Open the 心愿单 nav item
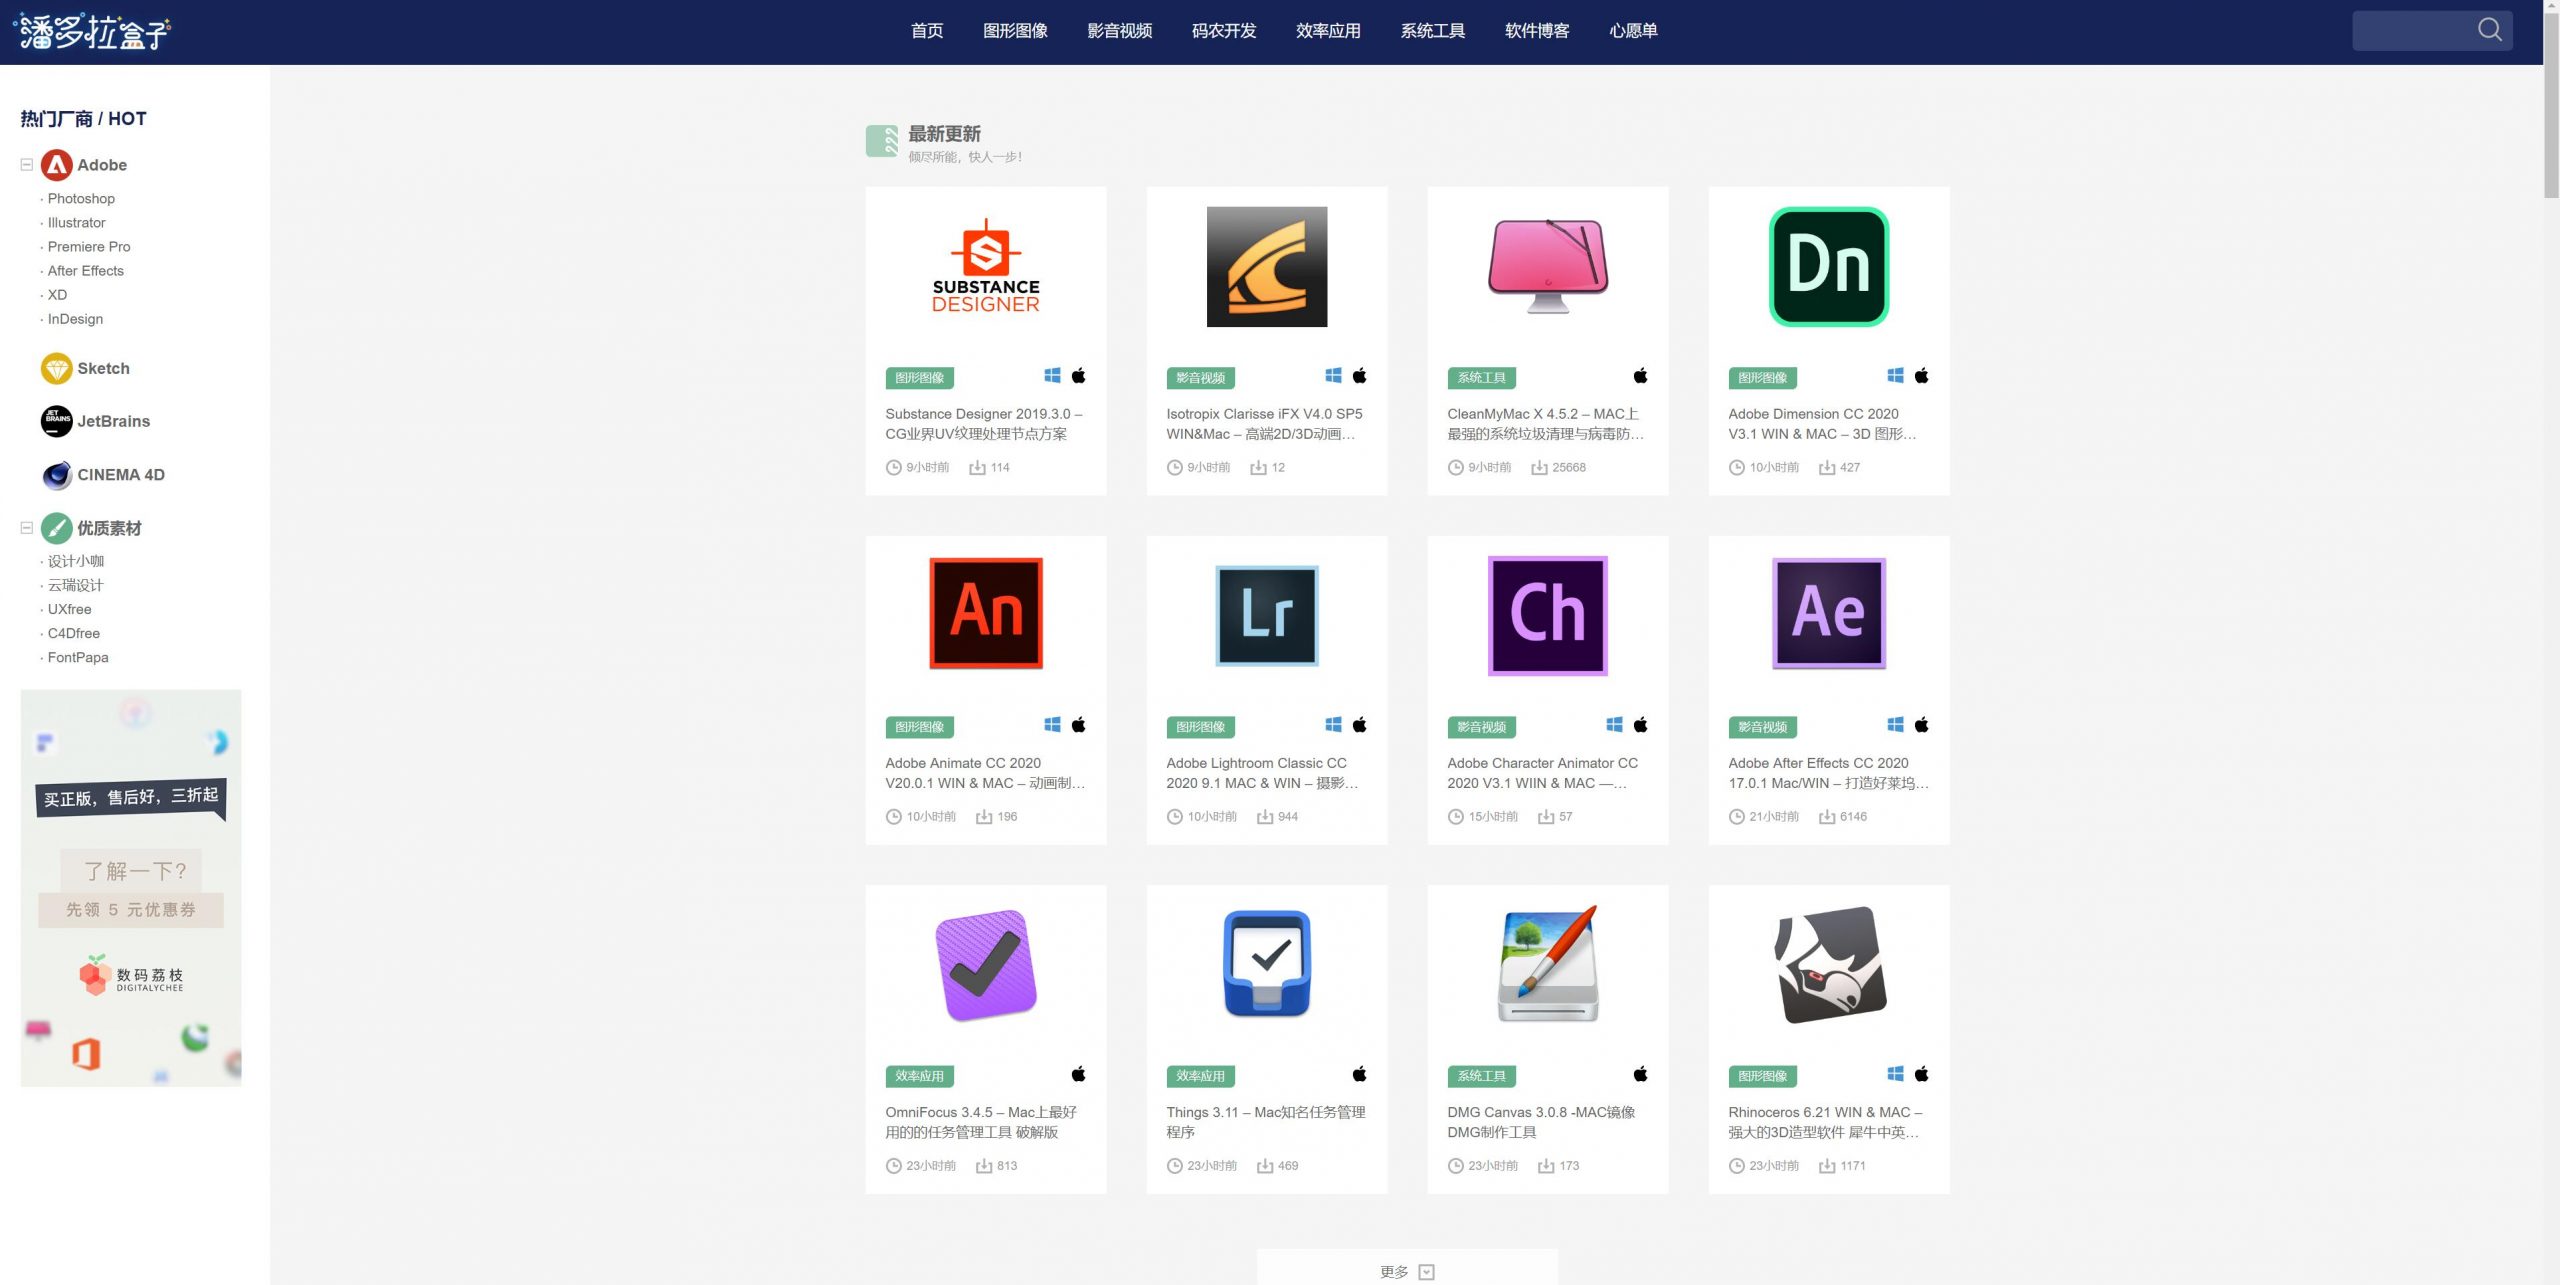Screen dimensions: 2560x1285 1633,31
